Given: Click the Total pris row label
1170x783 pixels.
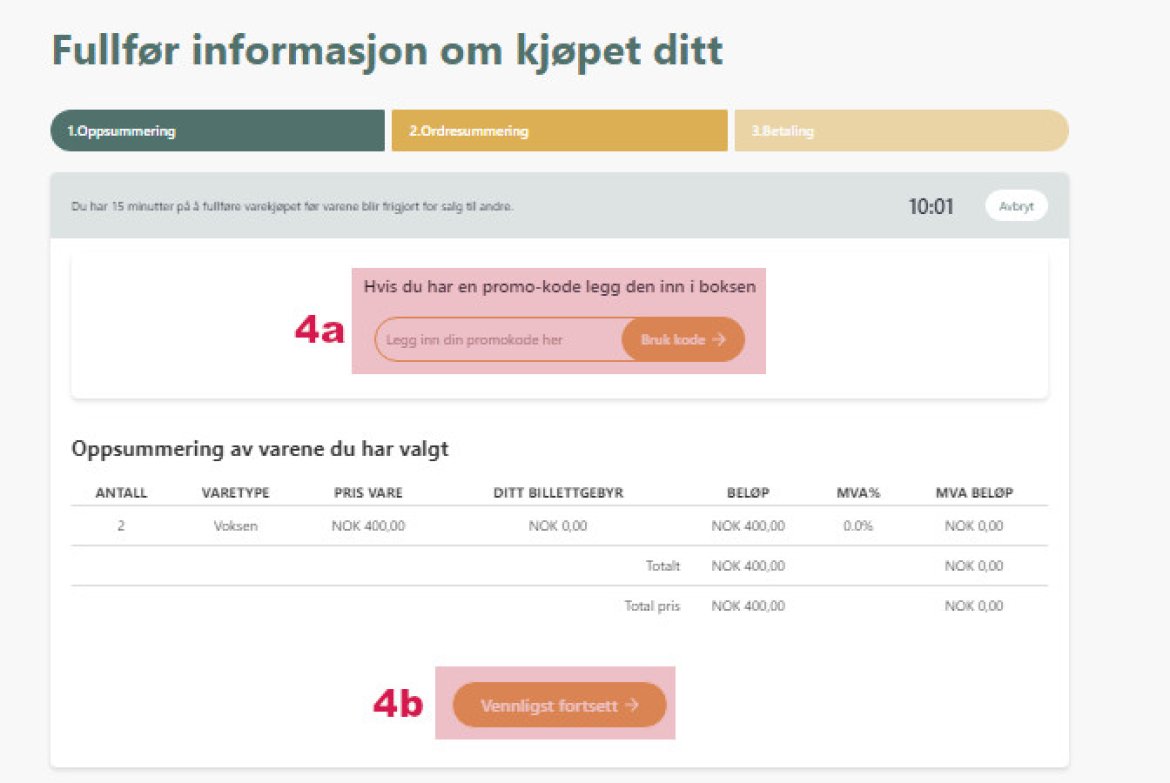Looking at the screenshot, I should tap(652, 606).
